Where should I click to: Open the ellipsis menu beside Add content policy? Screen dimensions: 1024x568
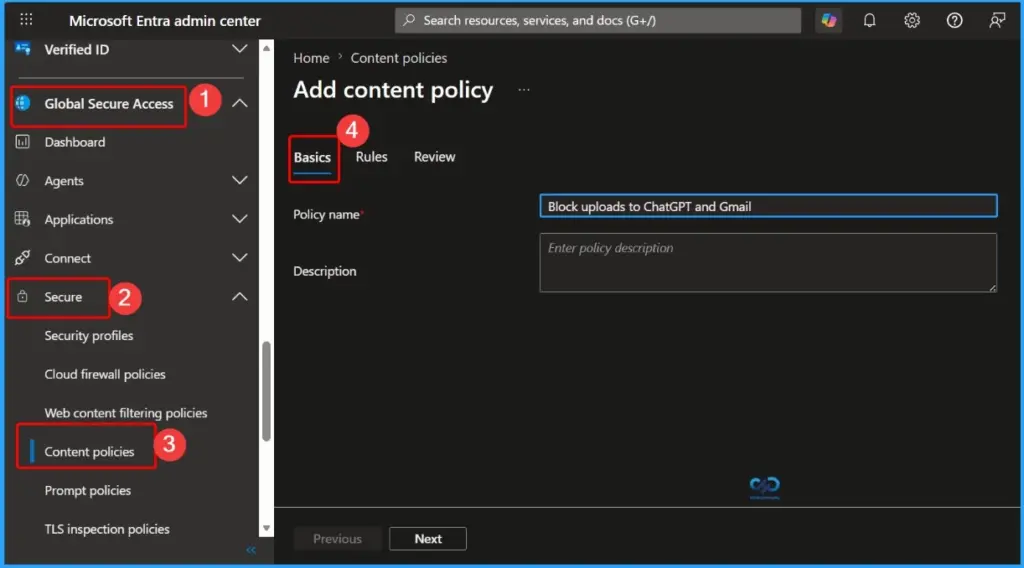click(524, 89)
